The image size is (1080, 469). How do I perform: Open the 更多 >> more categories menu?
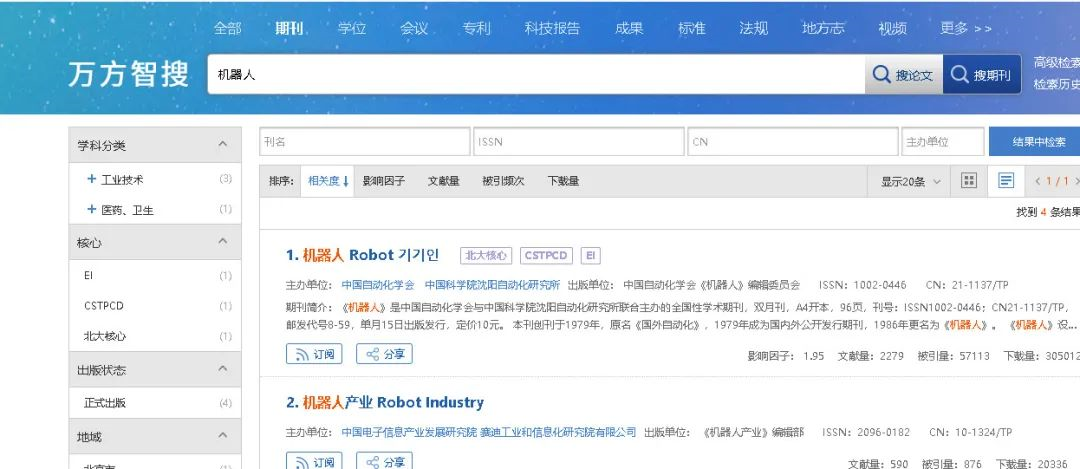point(966,28)
